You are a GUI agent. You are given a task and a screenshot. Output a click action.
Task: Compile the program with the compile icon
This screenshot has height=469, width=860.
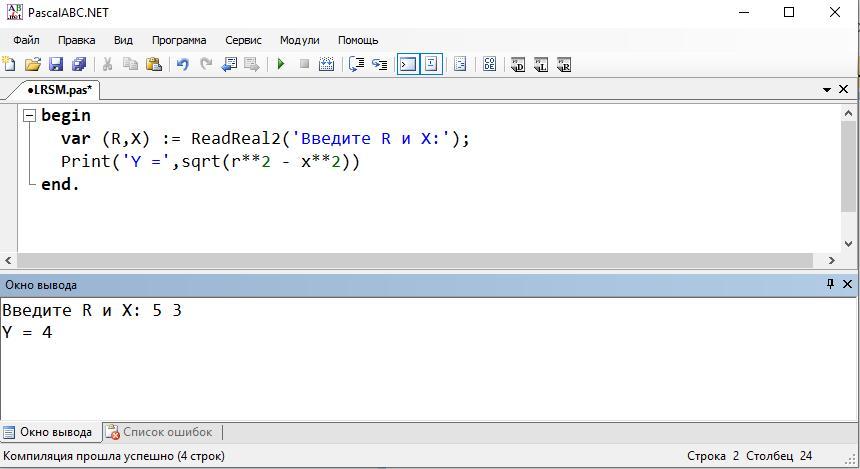tap(326, 64)
